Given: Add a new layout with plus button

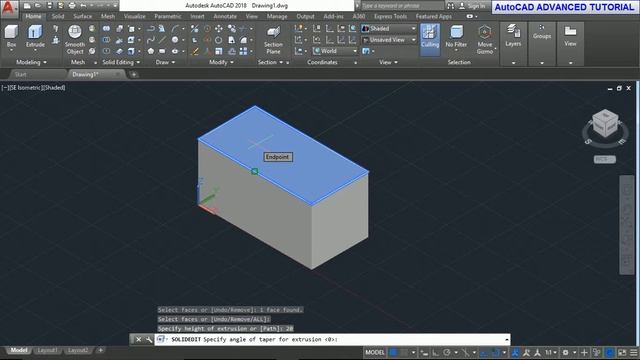Looking at the screenshot, I should pyautogui.click(x=100, y=350).
